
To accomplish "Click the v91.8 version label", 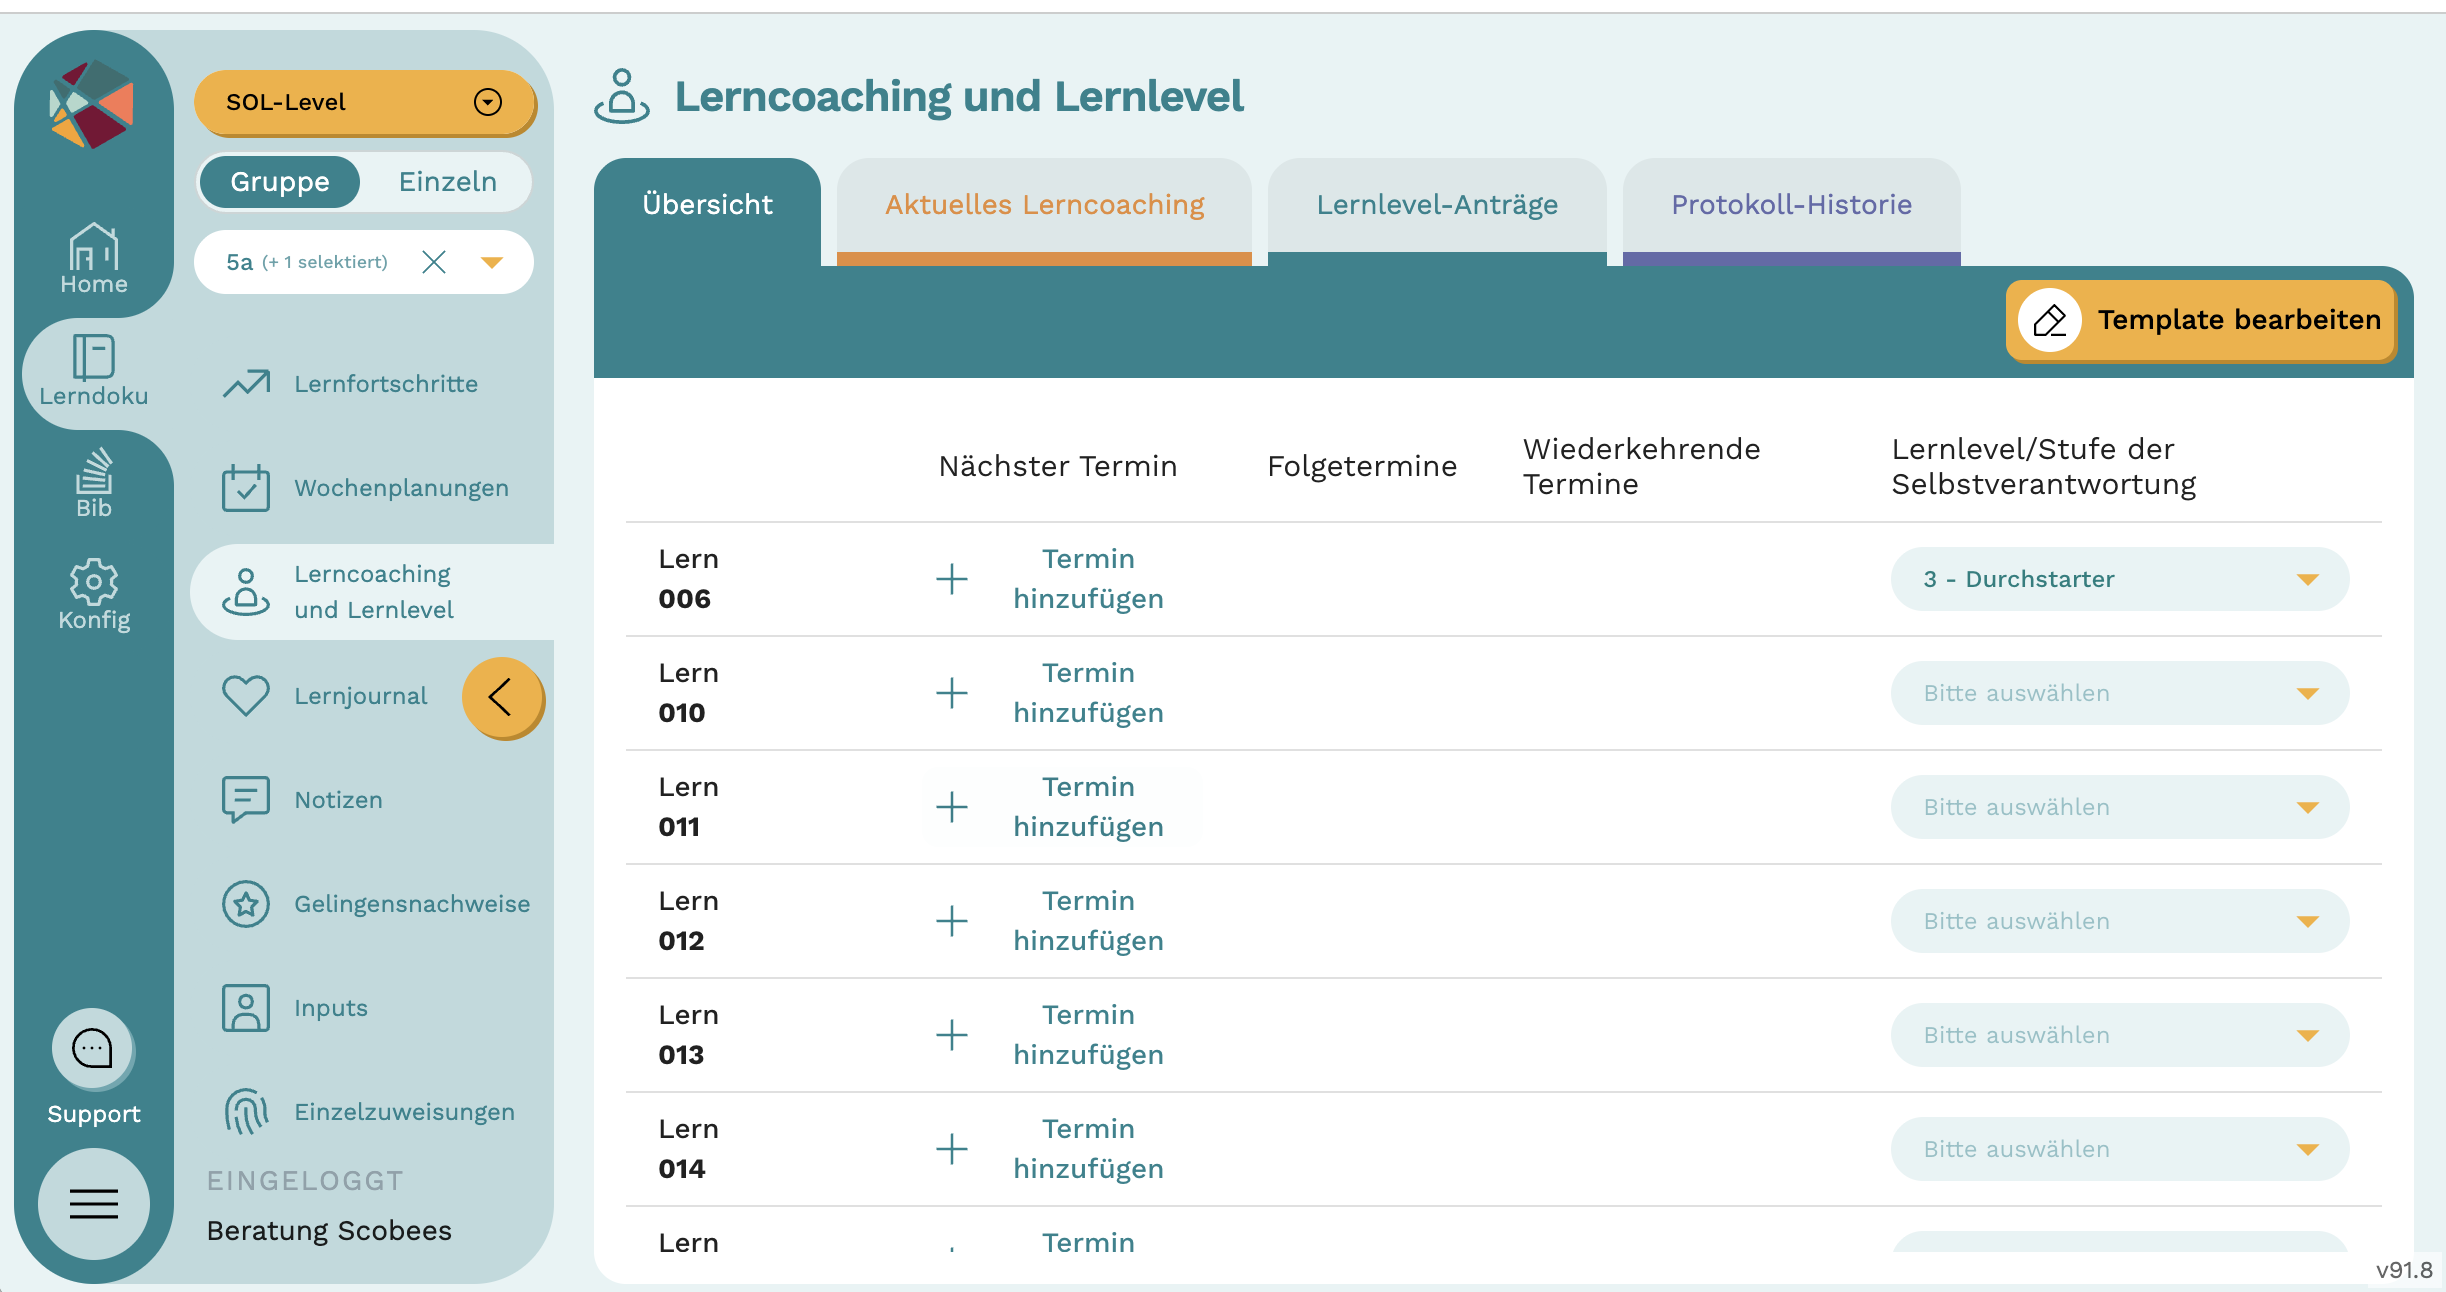I will pos(2404,1270).
